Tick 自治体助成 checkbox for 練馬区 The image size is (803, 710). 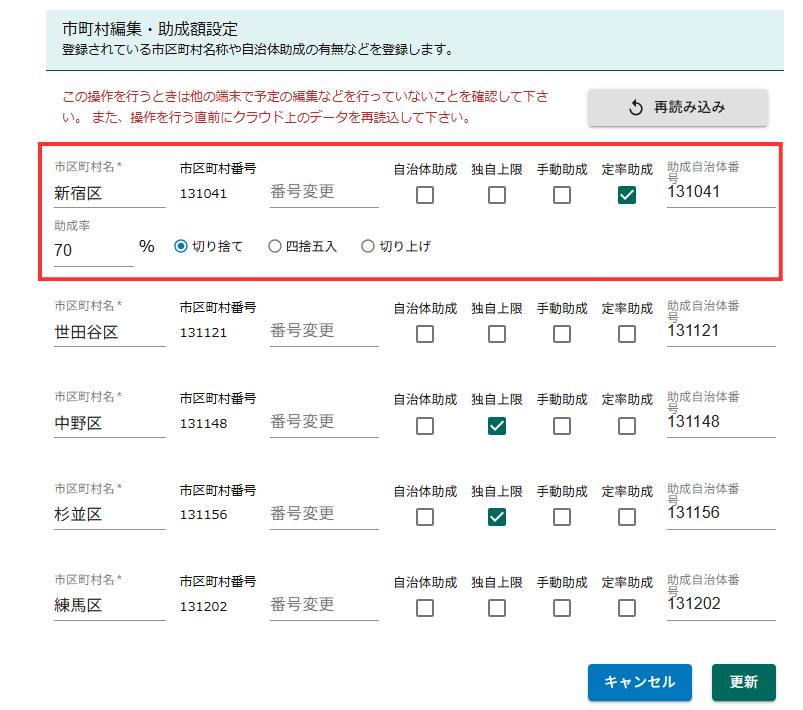coord(425,608)
